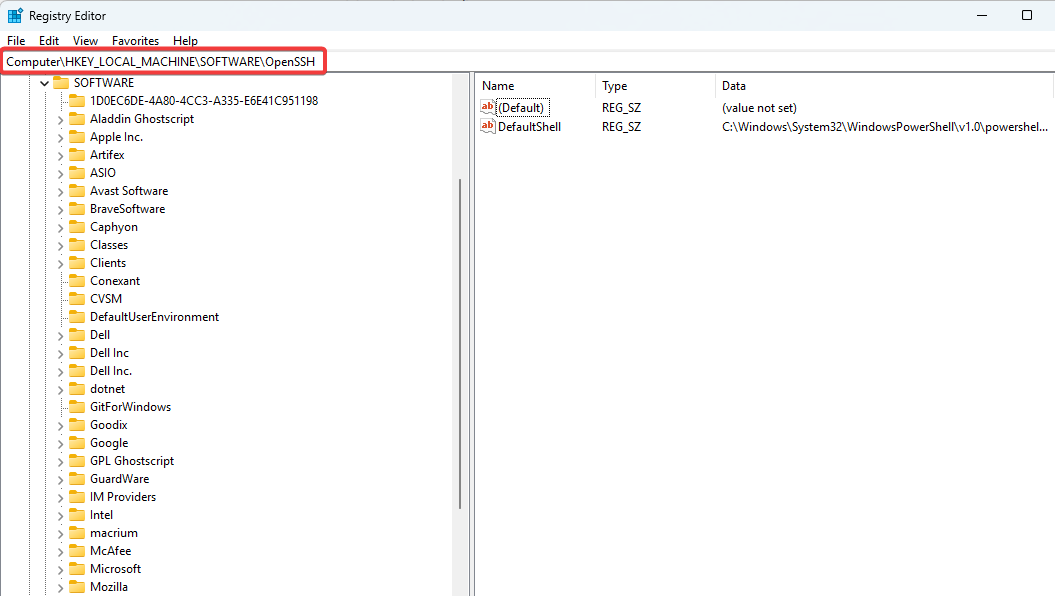Click the Avast Software folder icon
This screenshot has width=1055, height=596.
point(77,191)
